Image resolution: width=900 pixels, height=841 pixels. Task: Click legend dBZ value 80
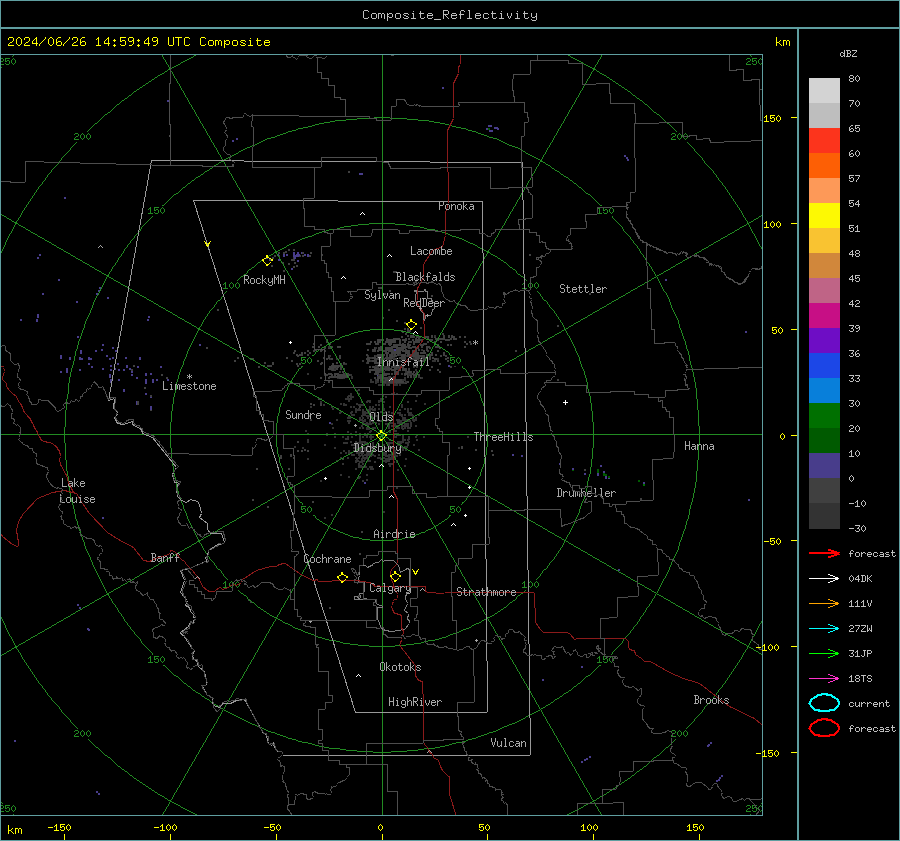coord(854,79)
